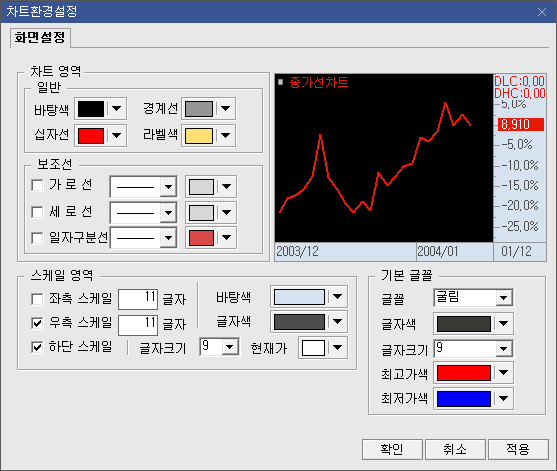Click the 좌측 스케일 글자 count input field
The image size is (557, 471).
point(138,299)
